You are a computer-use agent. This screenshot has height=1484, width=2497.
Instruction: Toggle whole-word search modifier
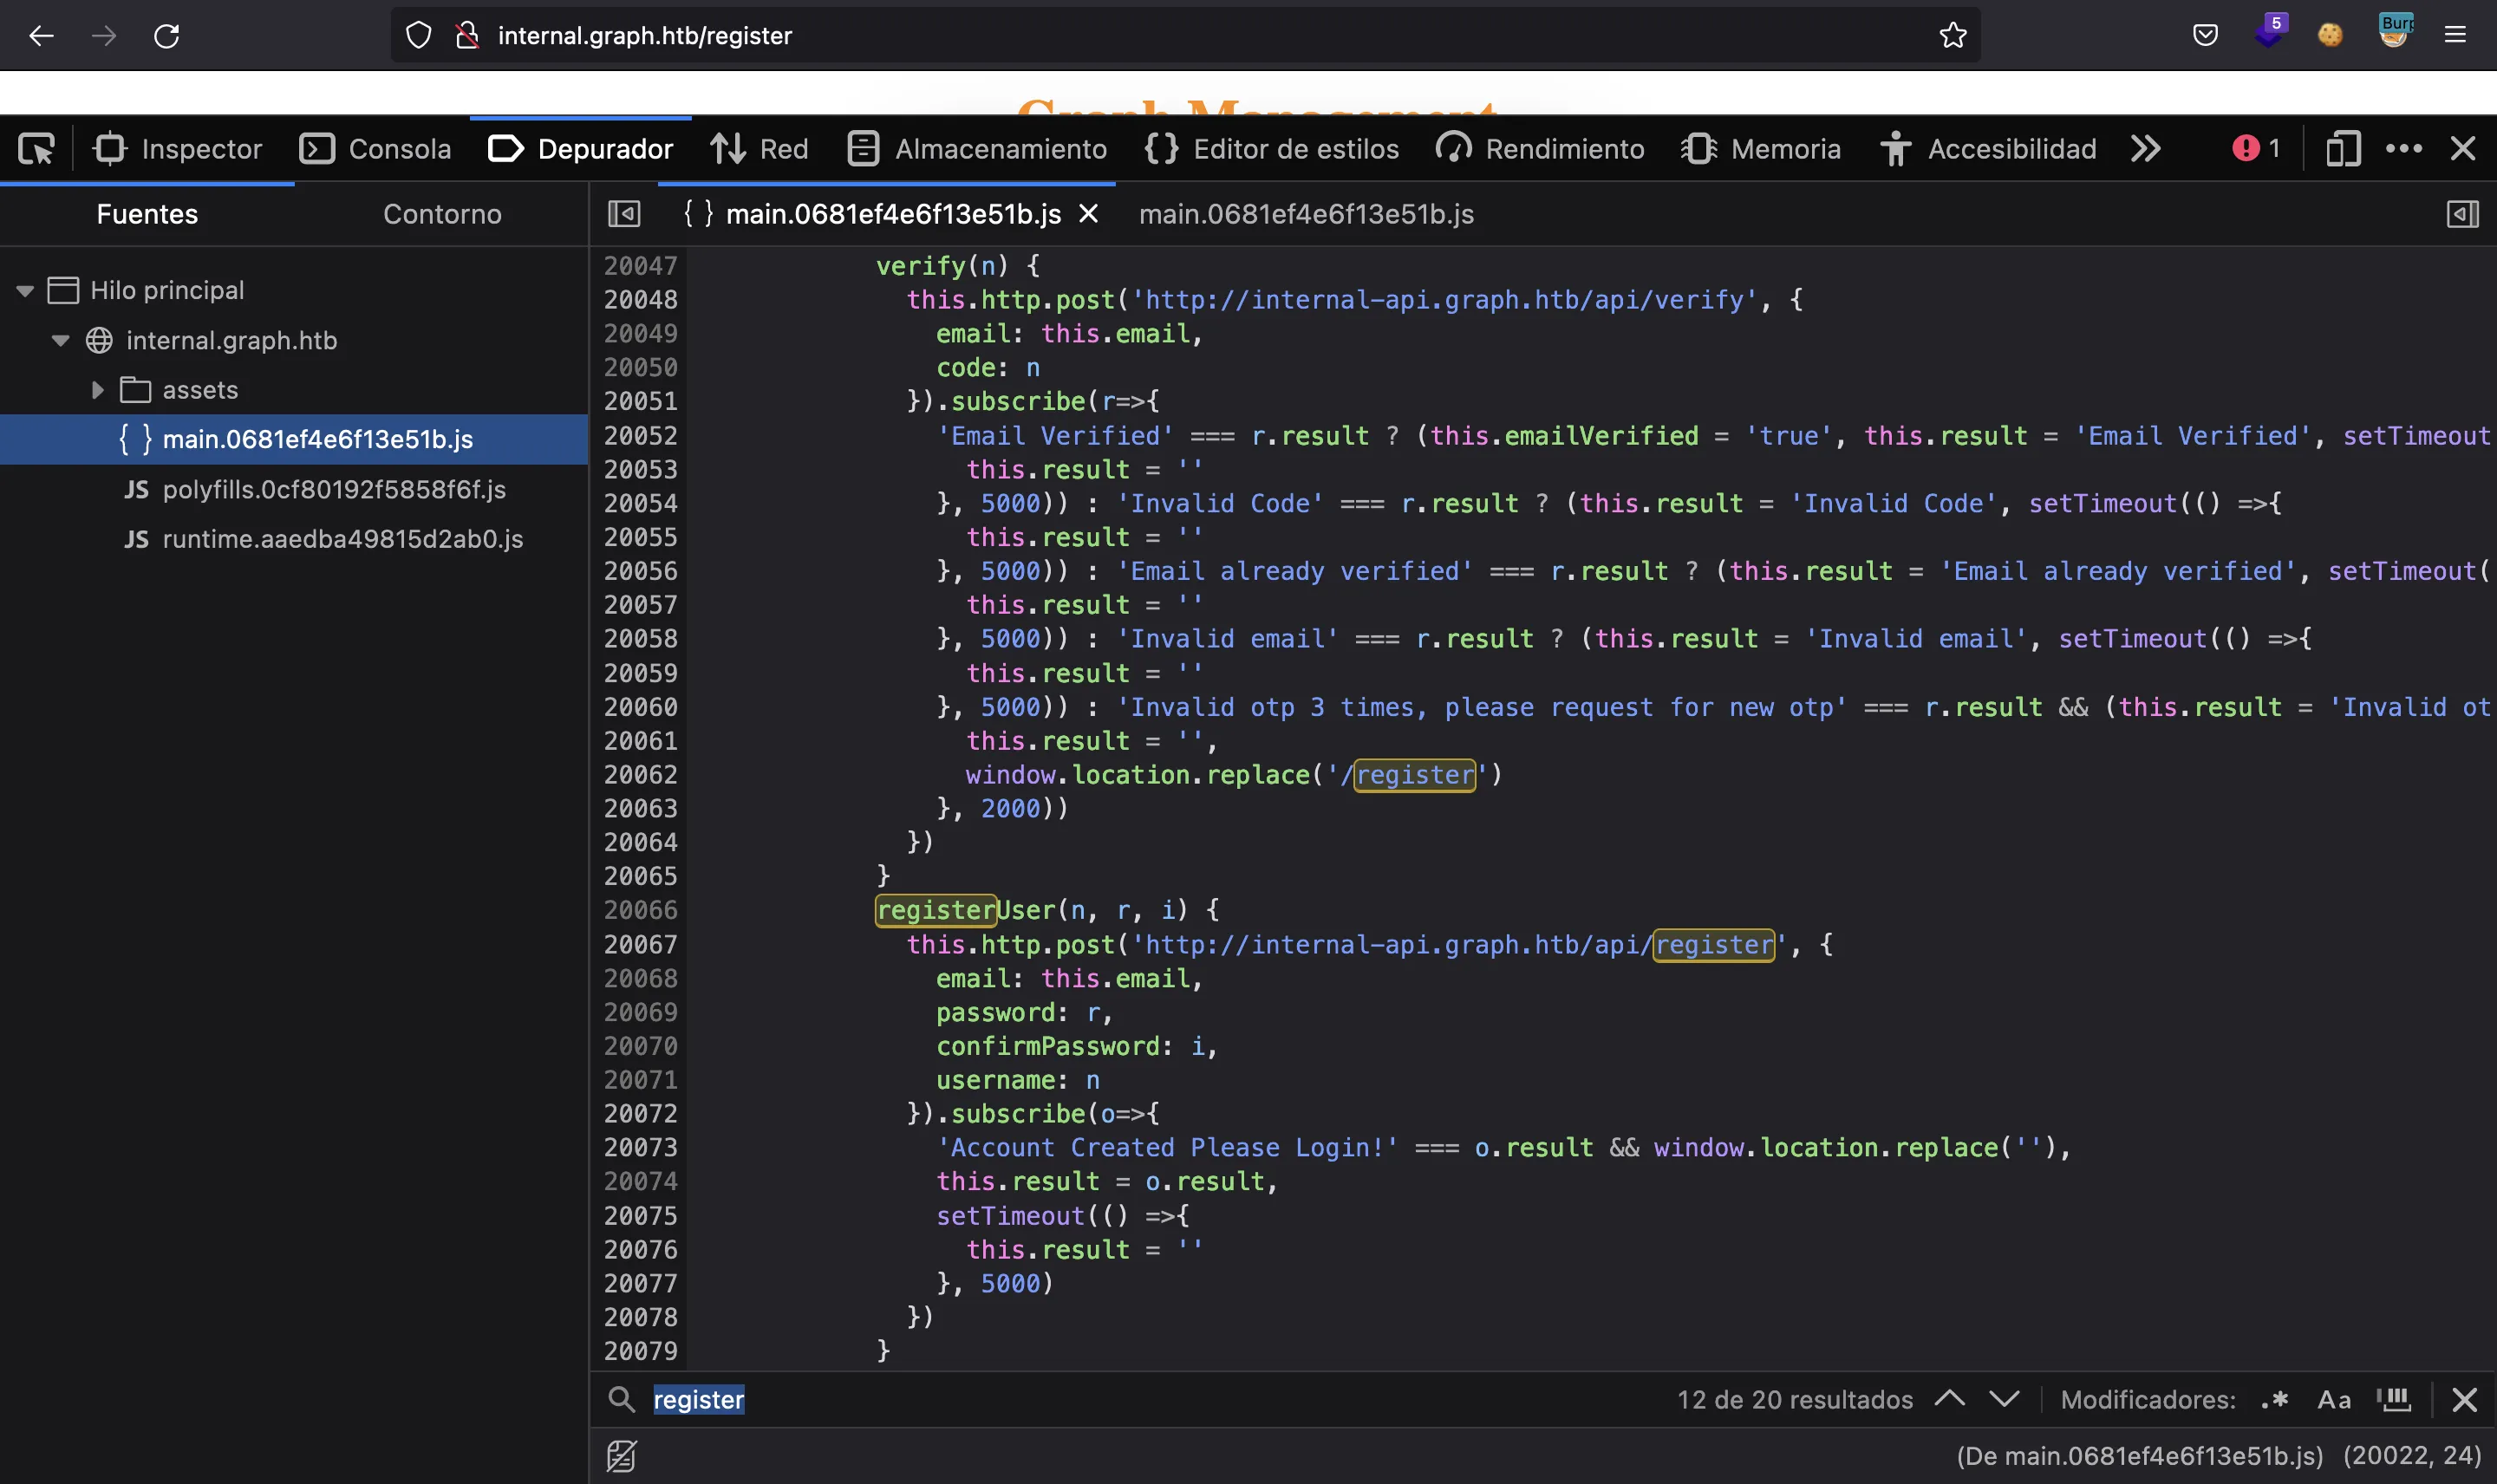tap(2394, 1400)
